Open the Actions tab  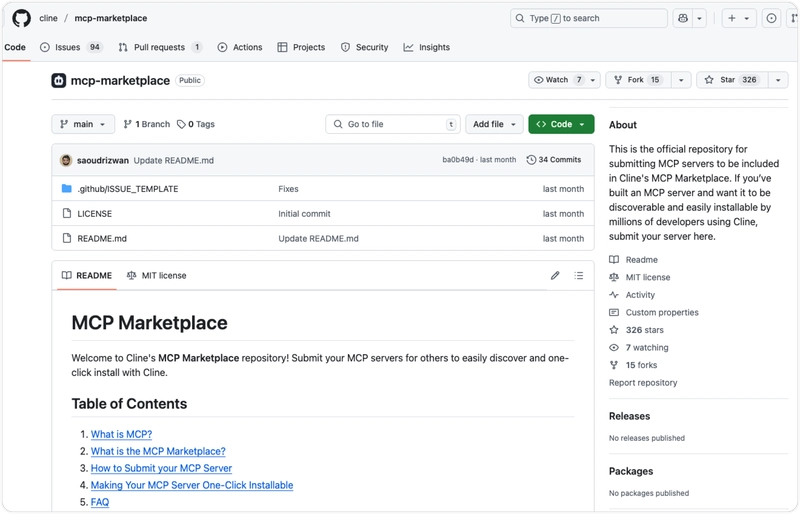(x=240, y=47)
